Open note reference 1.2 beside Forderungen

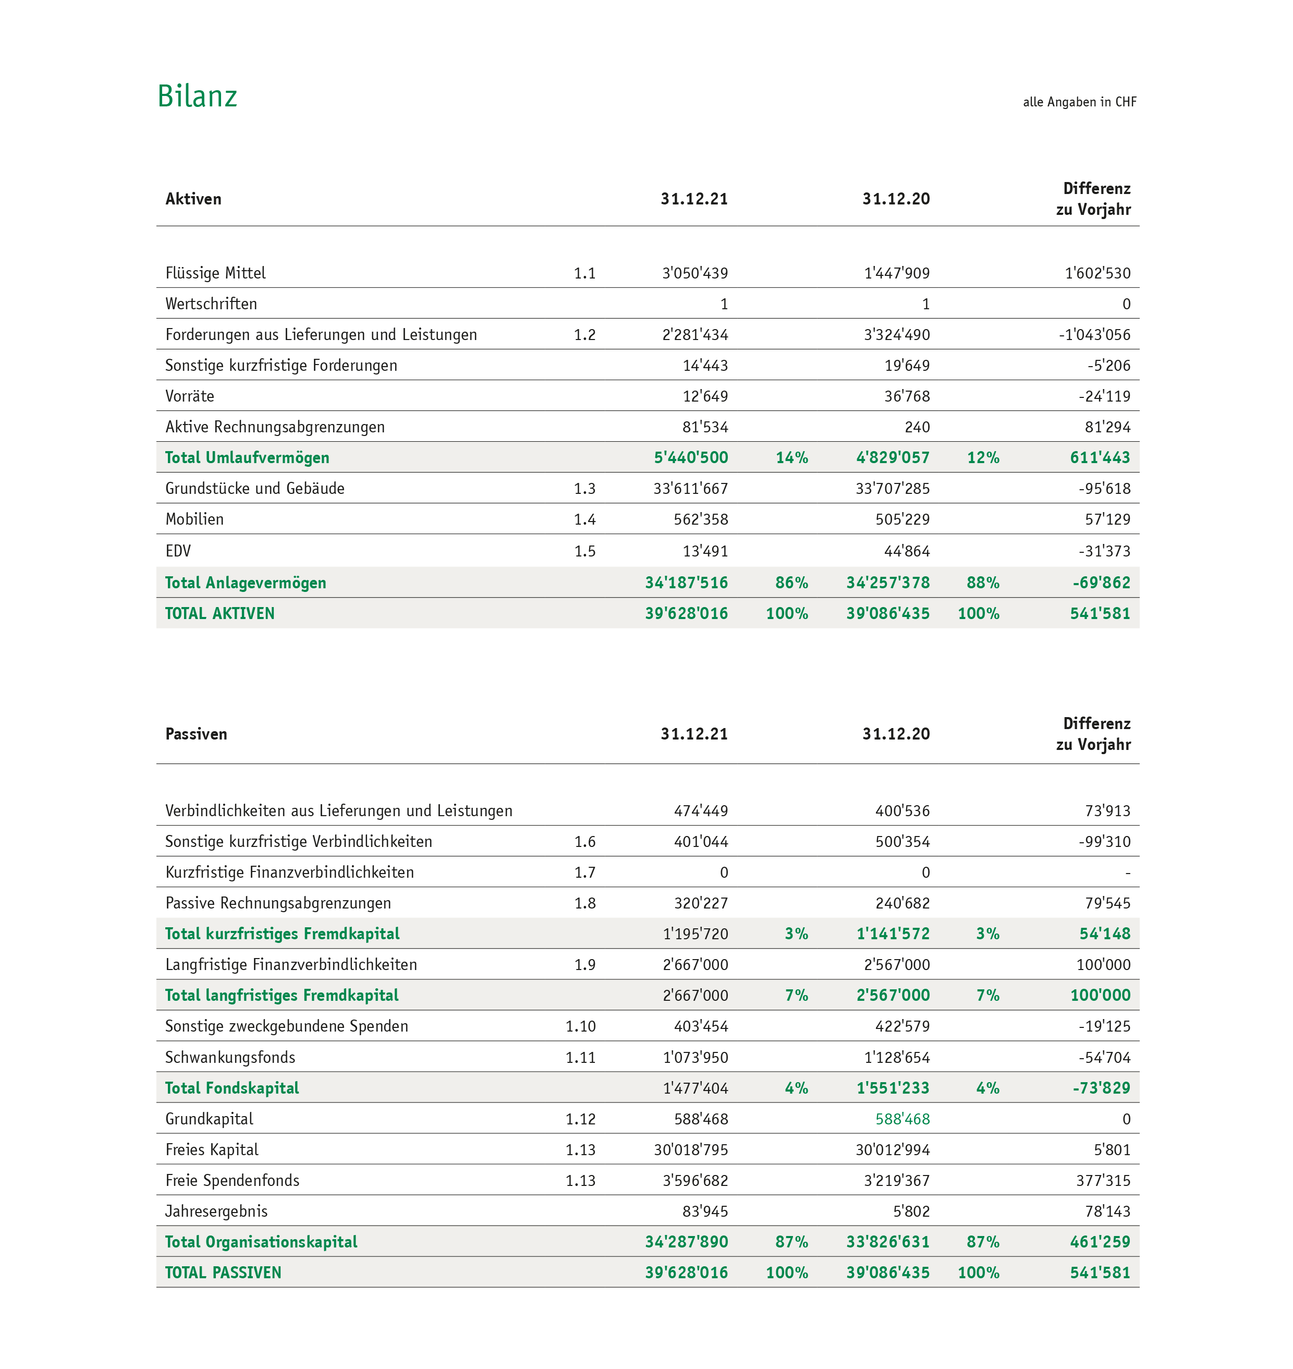(x=584, y=335)
